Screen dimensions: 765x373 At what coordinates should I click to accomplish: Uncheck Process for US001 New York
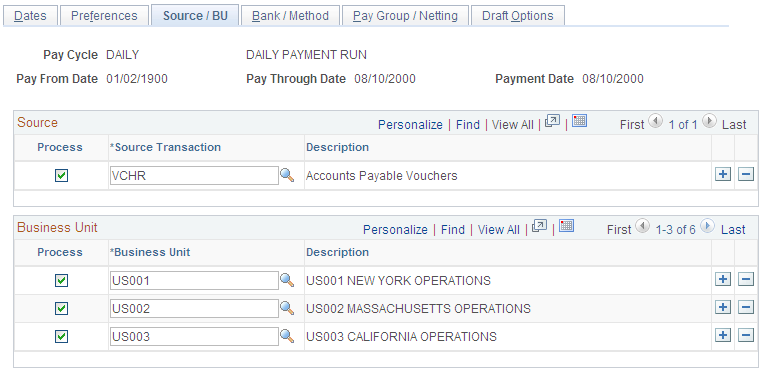tap(61, 280)
